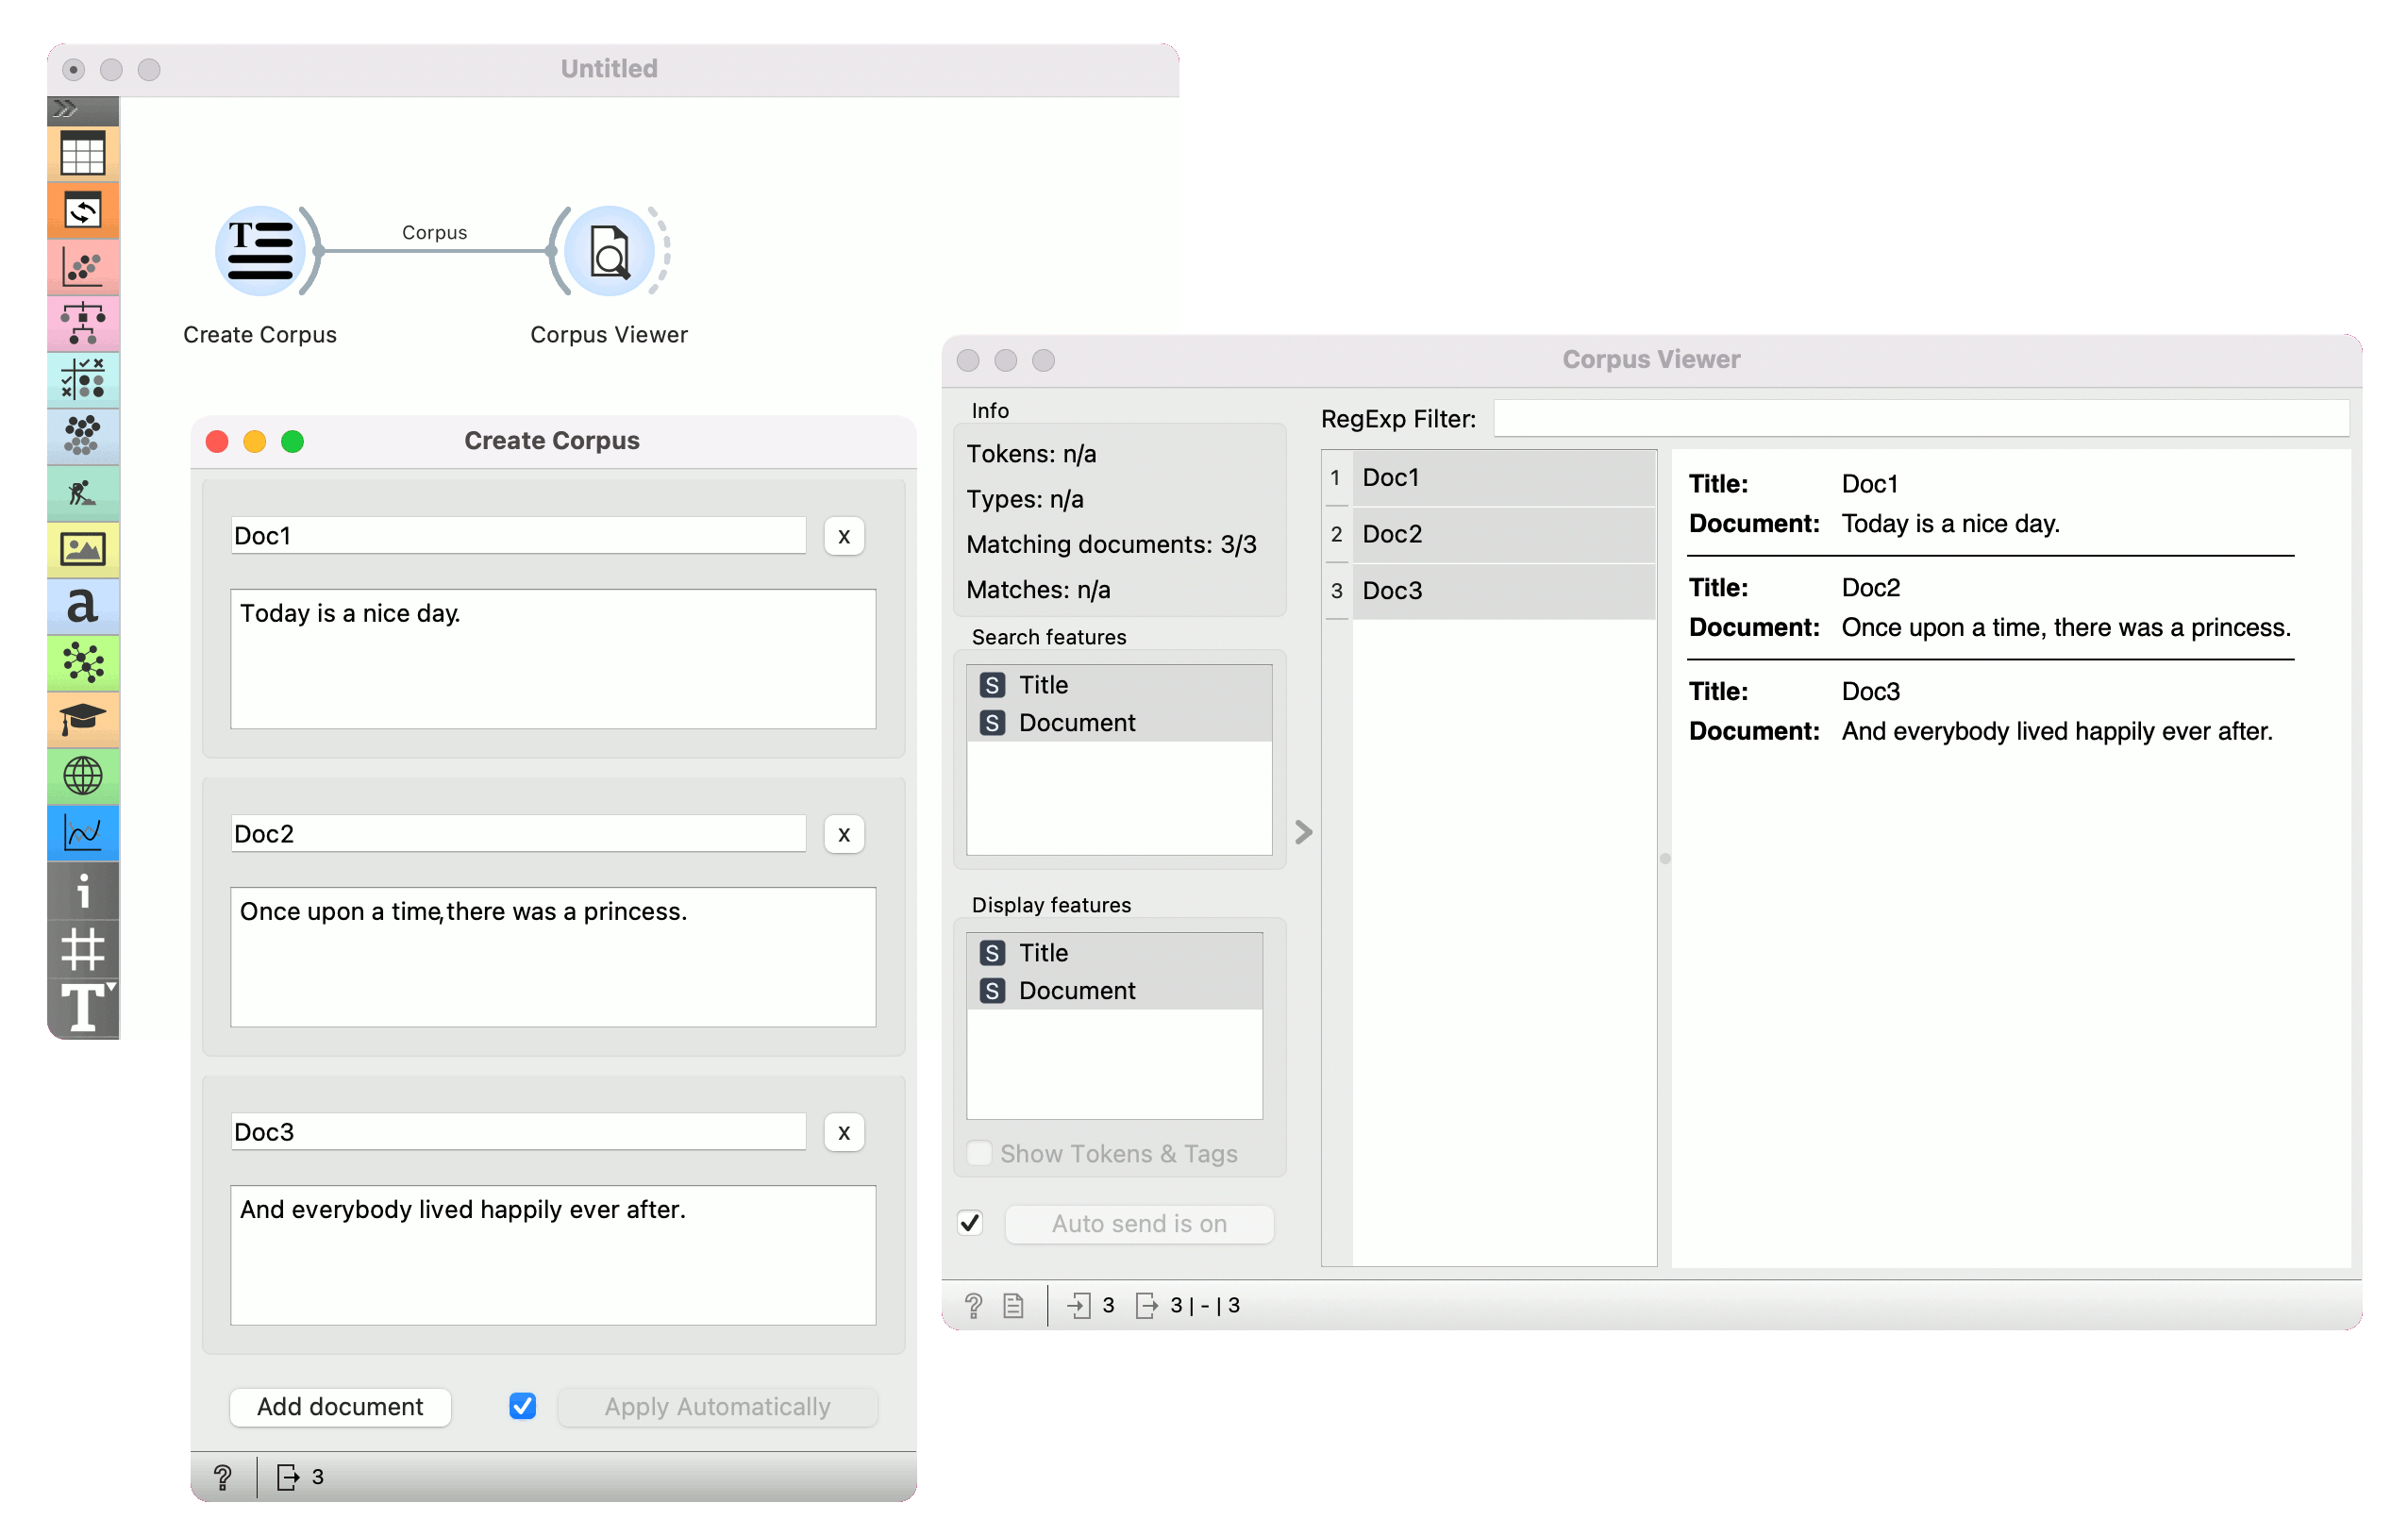Toggle the Apply Automatically checkbox

[522, 1406]
